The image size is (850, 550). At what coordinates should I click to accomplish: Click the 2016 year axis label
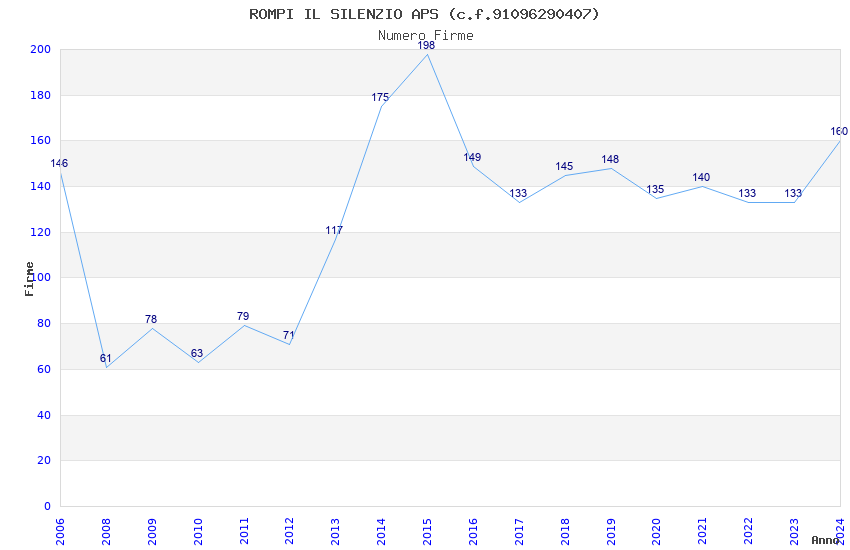click(x=473, y=531)
